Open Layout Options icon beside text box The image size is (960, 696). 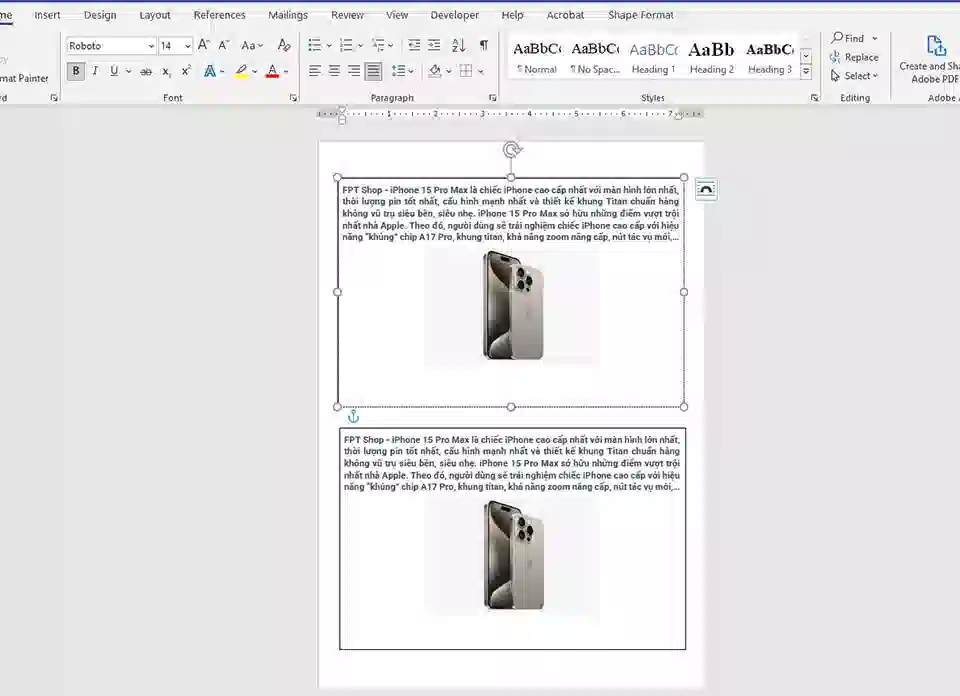[706, 190]
